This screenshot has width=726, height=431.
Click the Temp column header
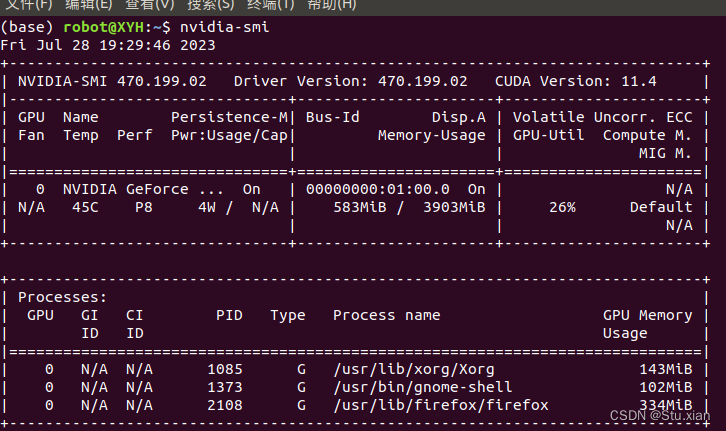point(81,136)
